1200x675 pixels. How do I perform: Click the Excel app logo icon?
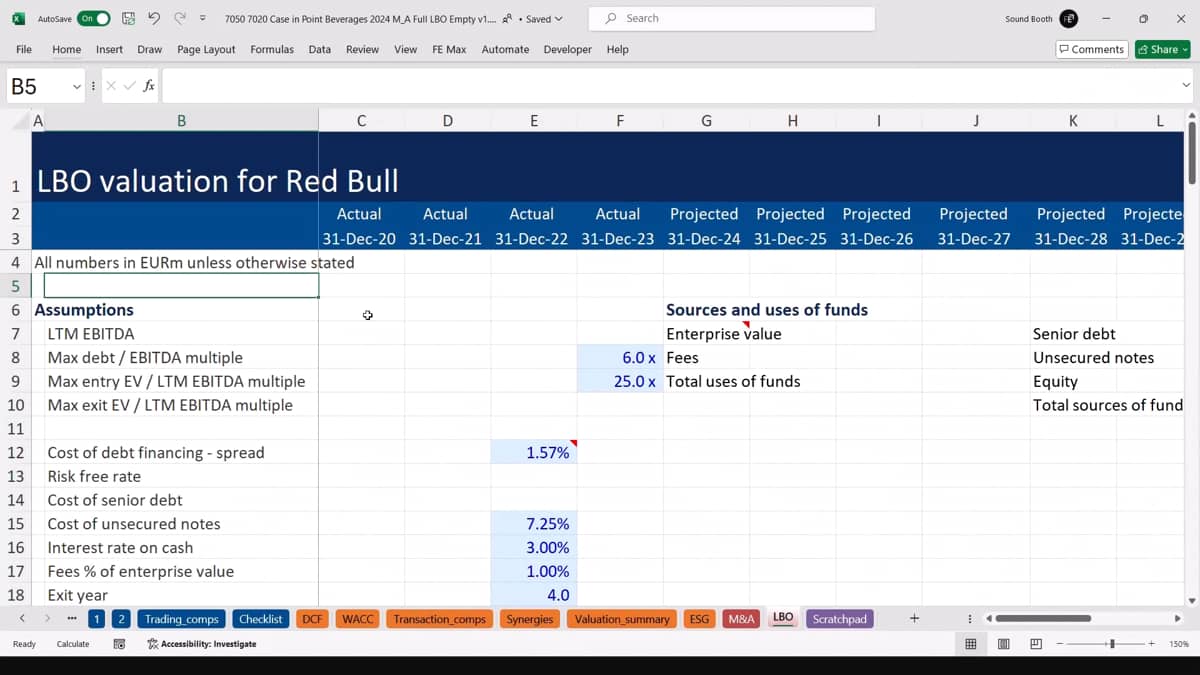[x=18, y=18]
